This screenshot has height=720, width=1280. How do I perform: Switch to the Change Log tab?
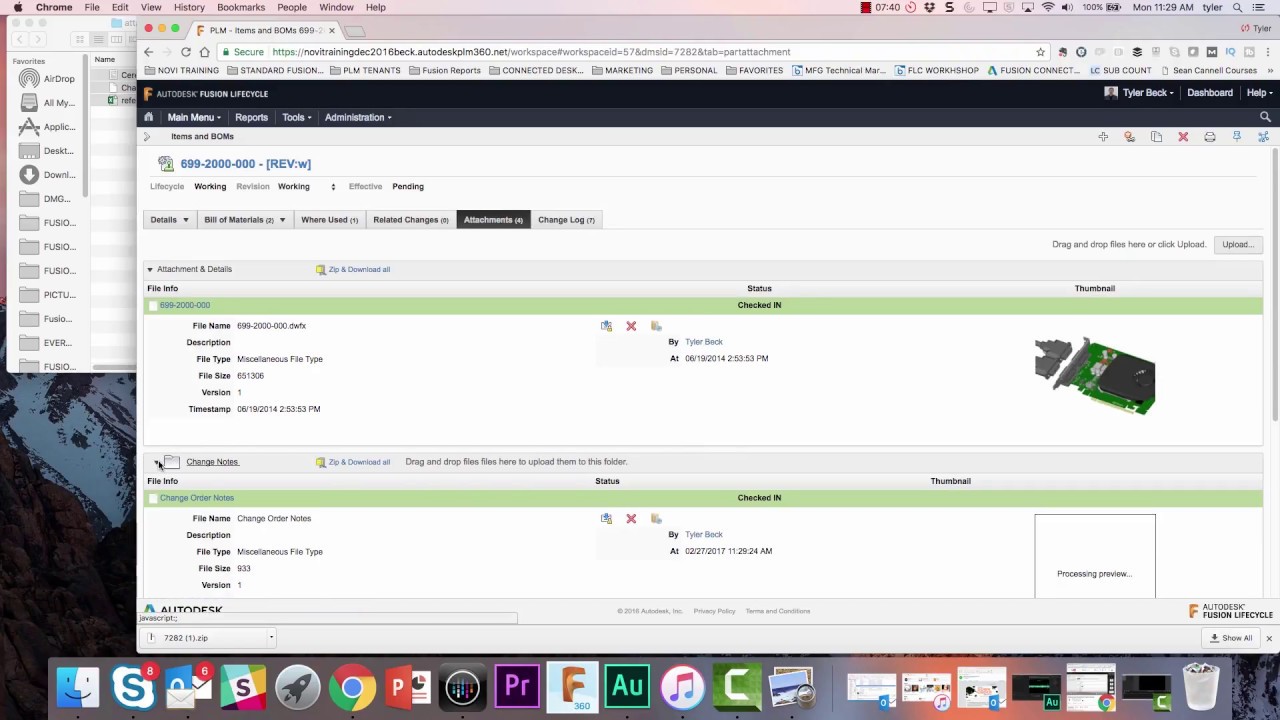(566, 220)
